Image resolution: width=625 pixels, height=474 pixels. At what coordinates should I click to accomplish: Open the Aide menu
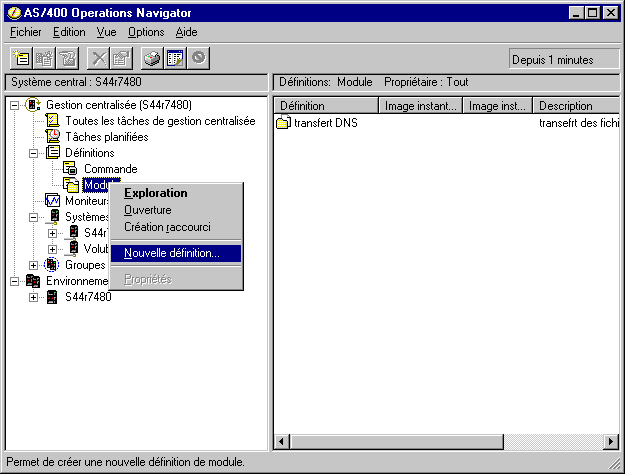187,32
